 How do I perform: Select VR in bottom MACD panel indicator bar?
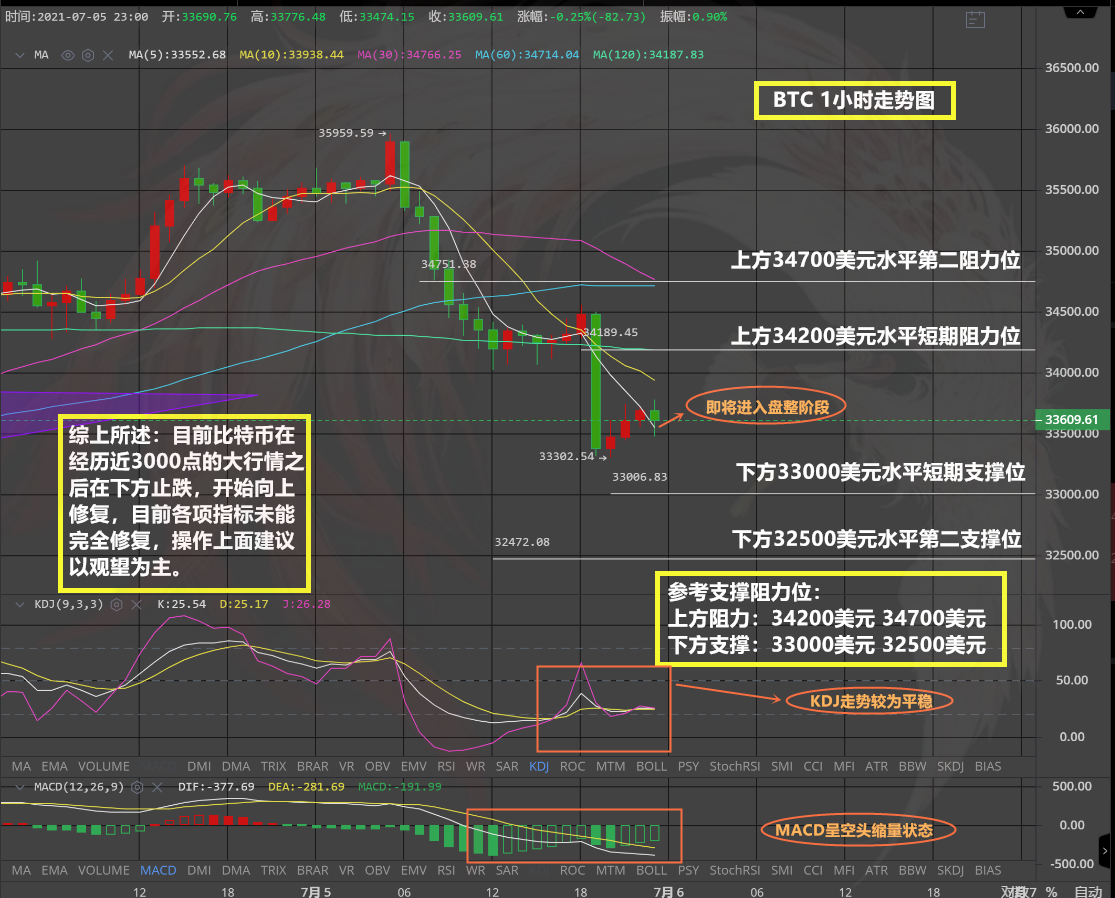tap(346, 870)
